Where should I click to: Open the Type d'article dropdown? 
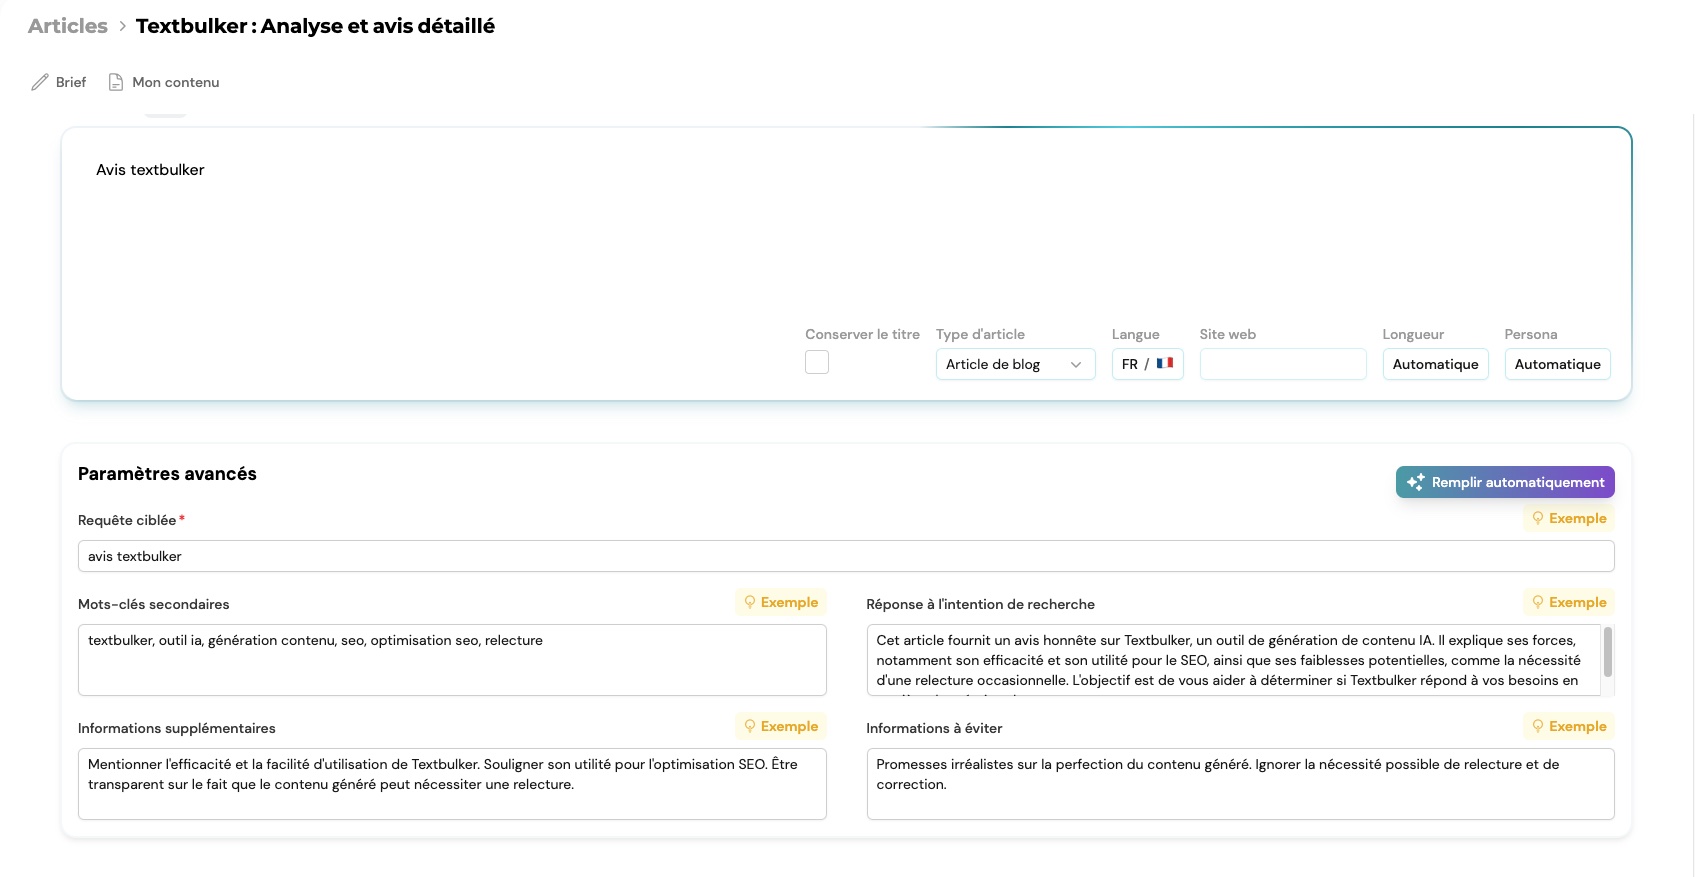click(1015, 364)
